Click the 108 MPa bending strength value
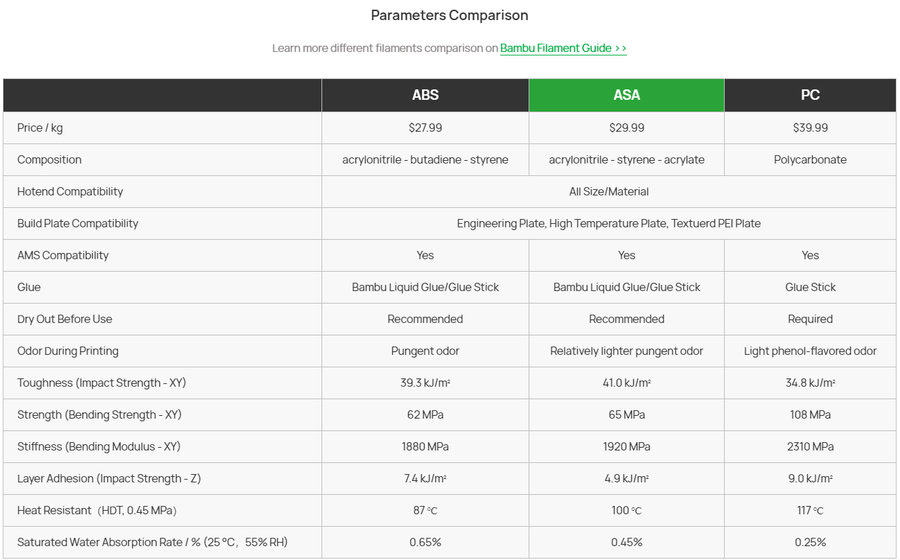The width and height of the screenshot is (900, 560). [810, 414]
